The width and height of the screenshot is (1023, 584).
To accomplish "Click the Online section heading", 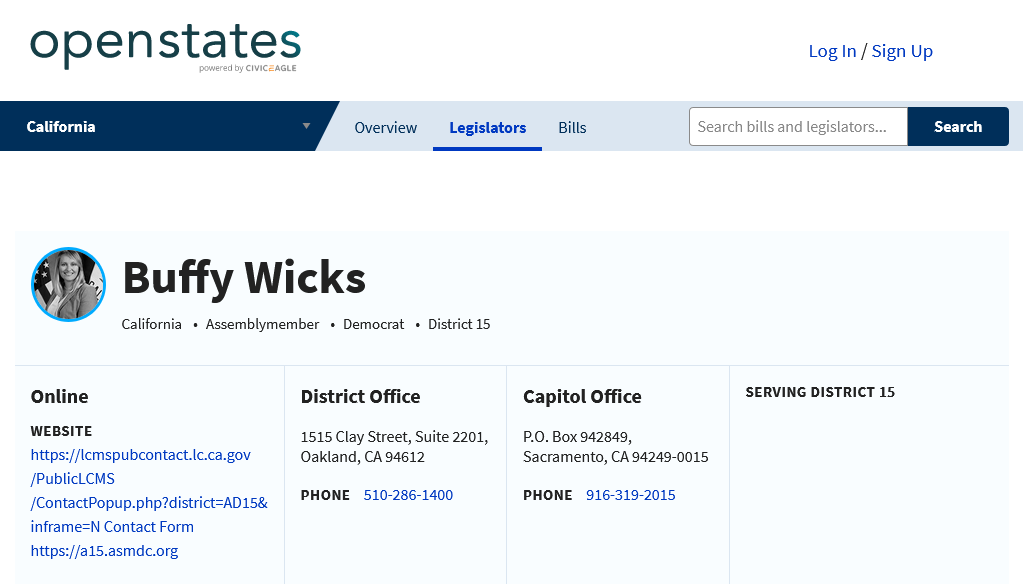I will (59, 396).
